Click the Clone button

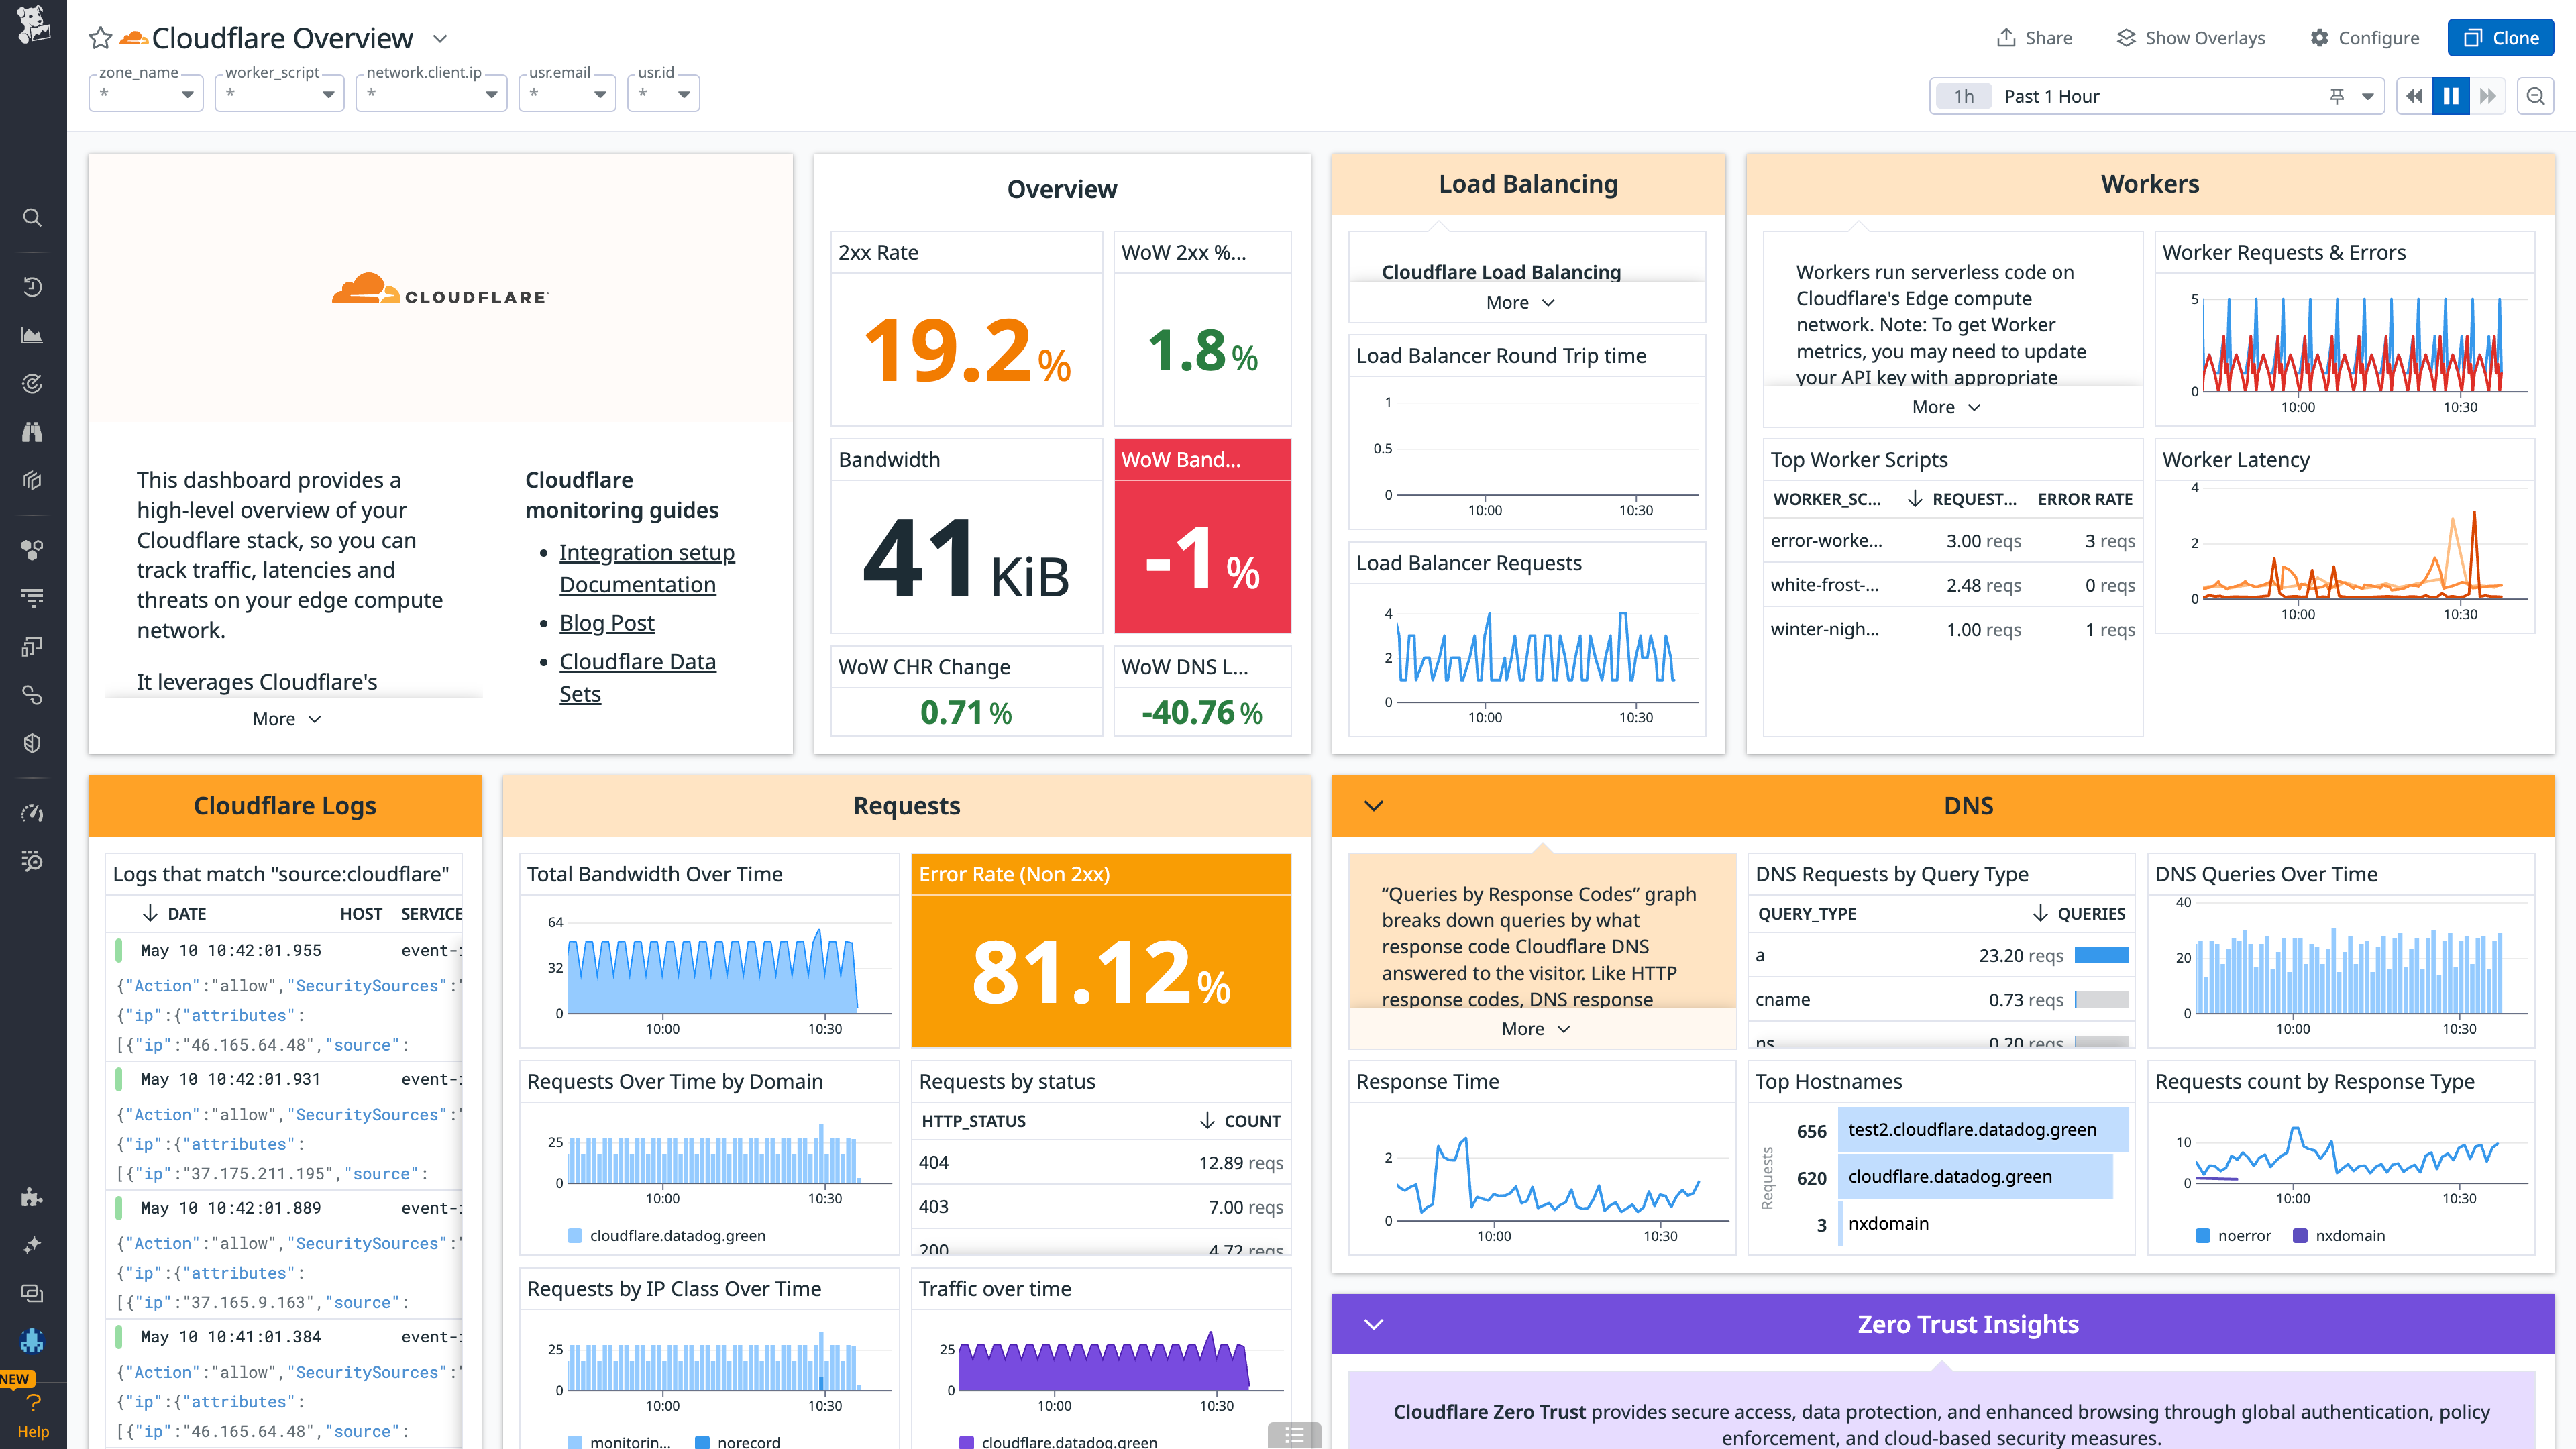click(2500, 37)
